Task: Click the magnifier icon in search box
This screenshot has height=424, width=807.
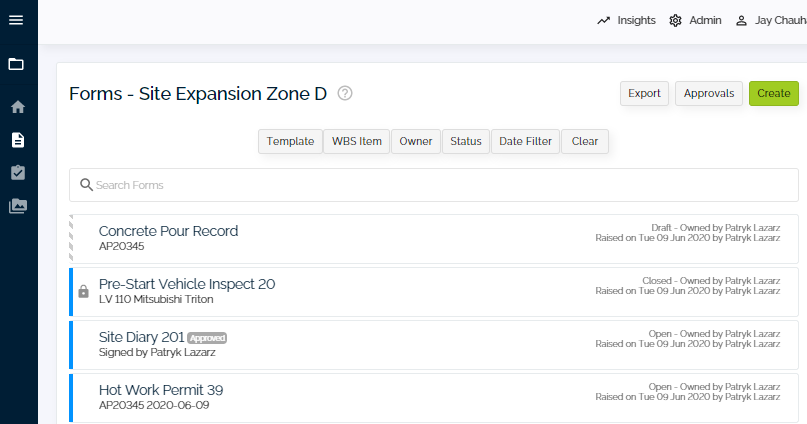Action: 86,185
